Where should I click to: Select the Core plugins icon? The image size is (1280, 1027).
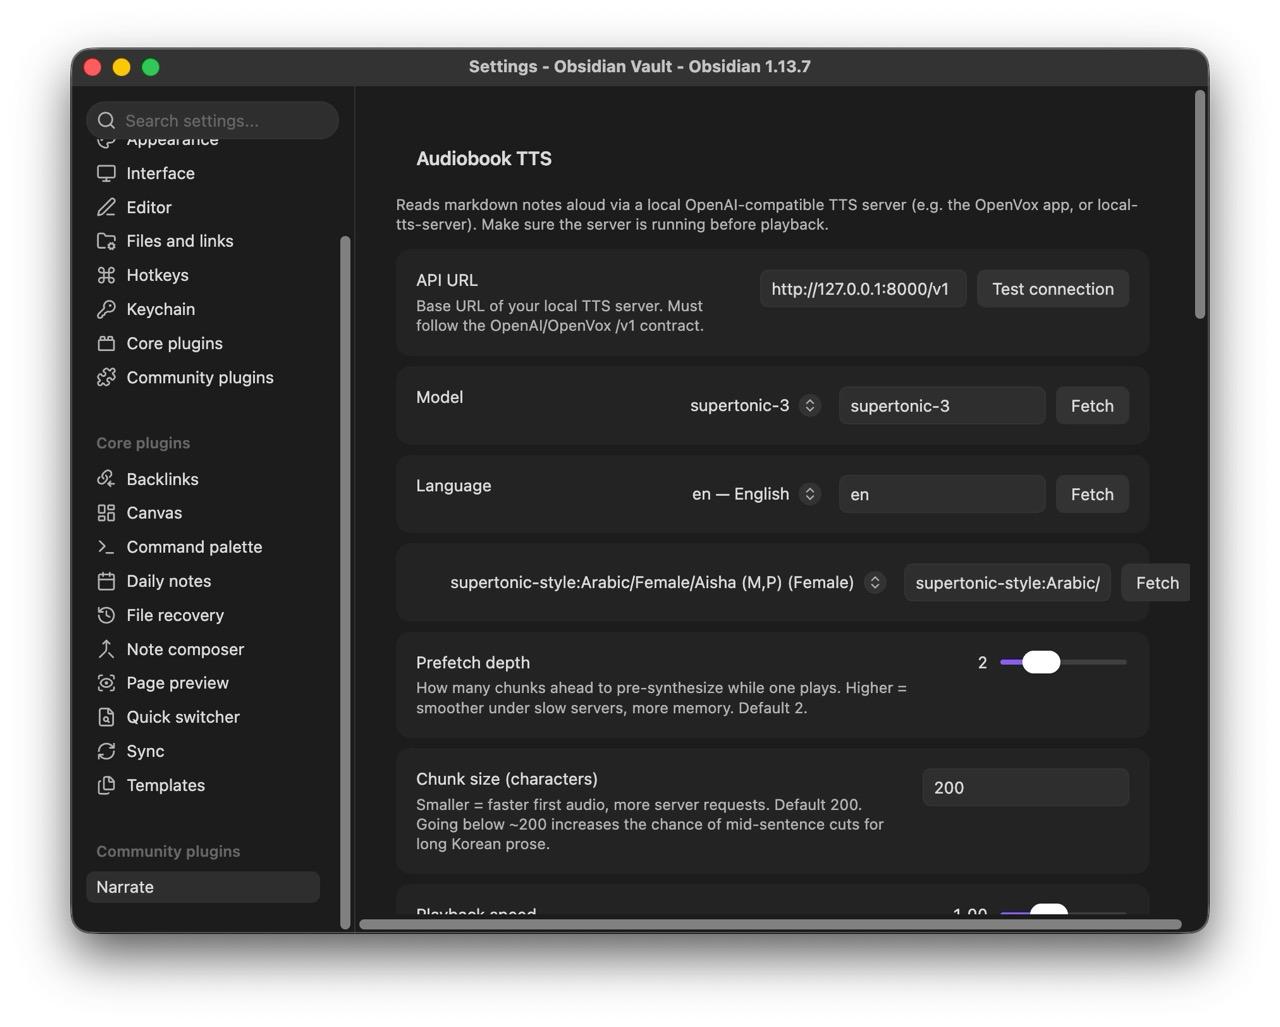(106, 343)
